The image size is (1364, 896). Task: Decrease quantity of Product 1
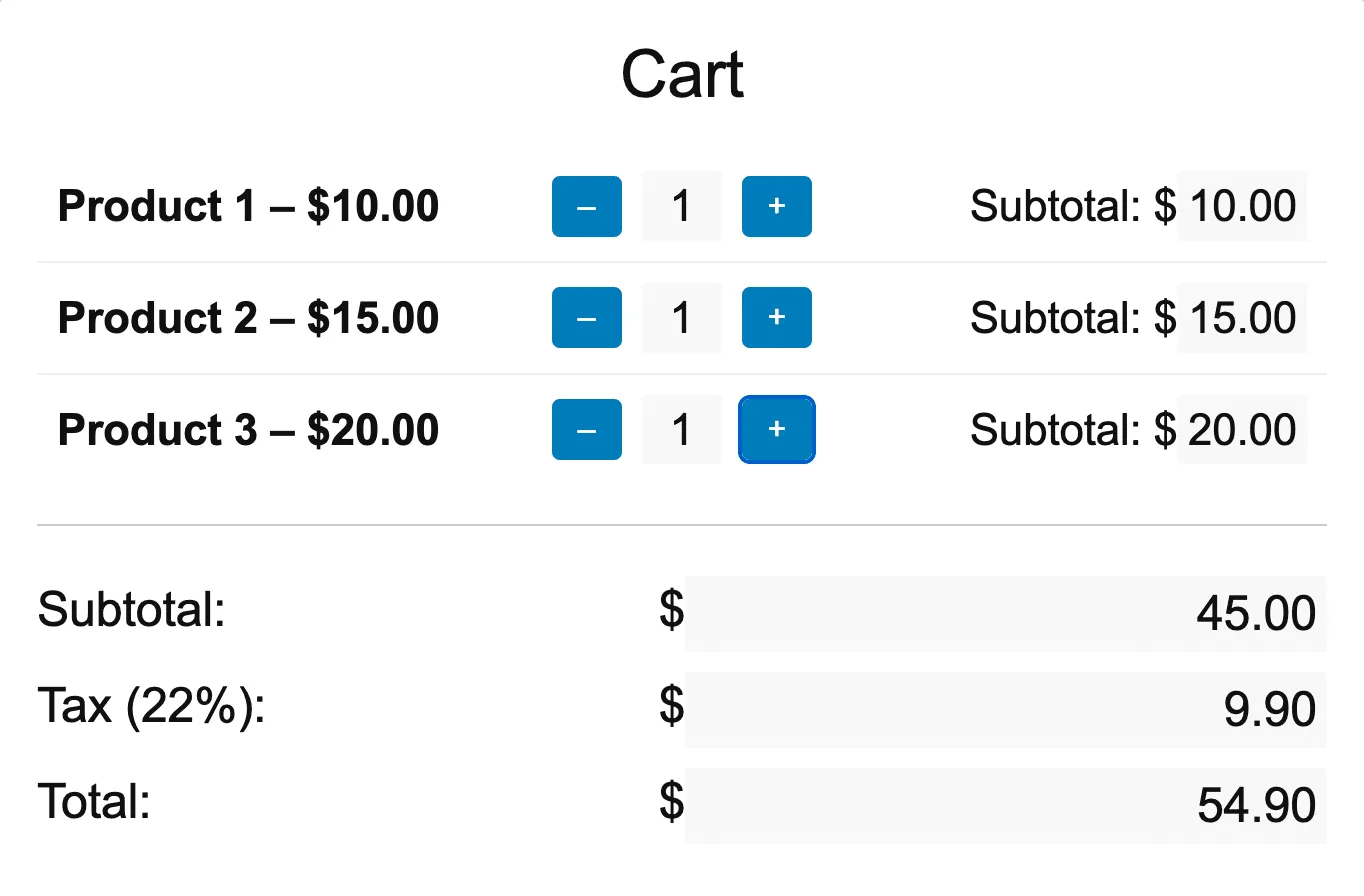point(587,207)
